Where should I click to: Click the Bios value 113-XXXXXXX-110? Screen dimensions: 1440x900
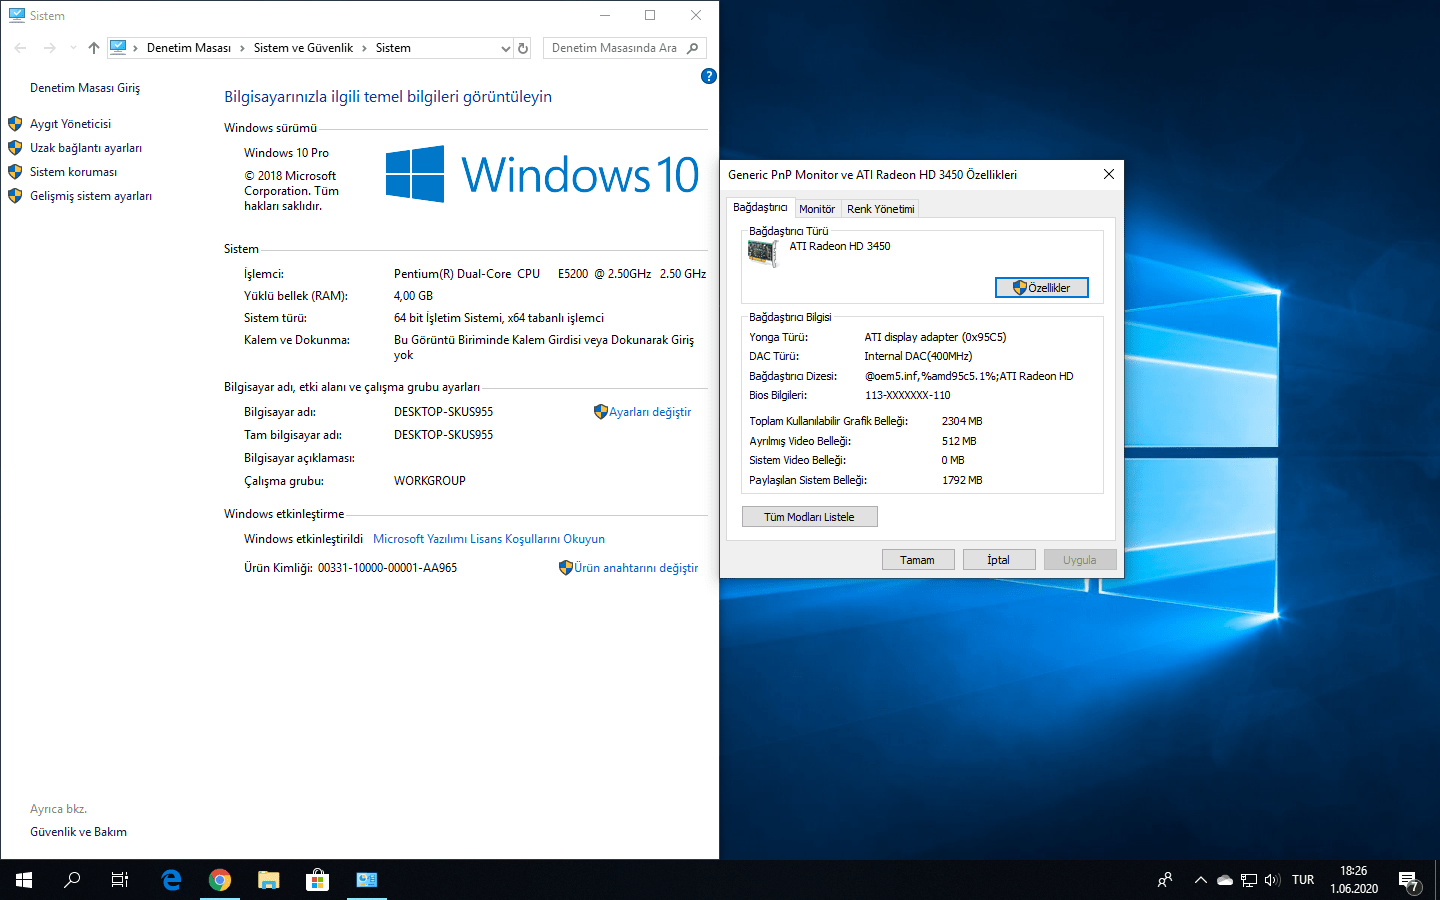click(x=908, y=395)
